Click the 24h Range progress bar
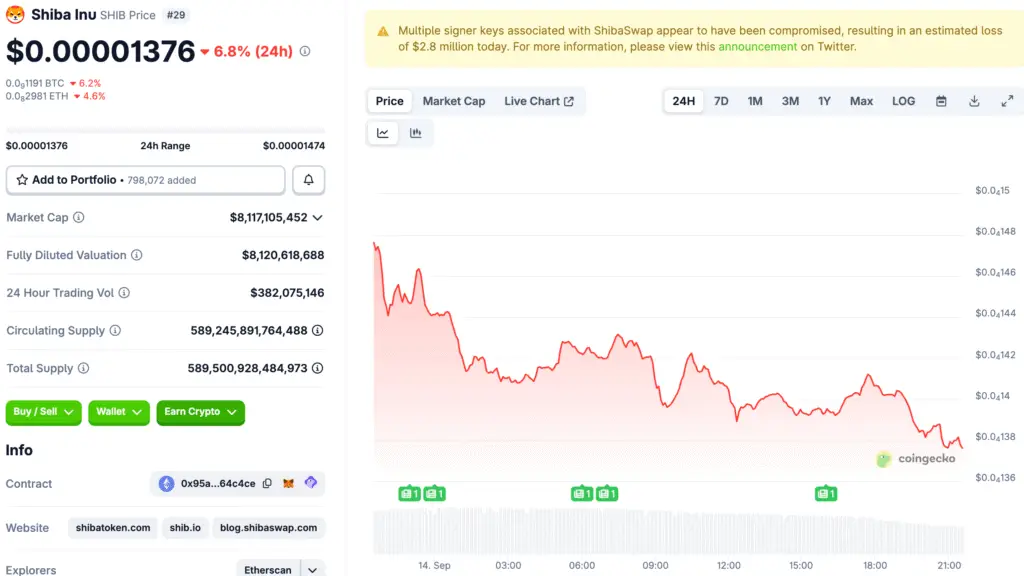Viewport: 1024px width, 576px height. click(x=165, y=130)
